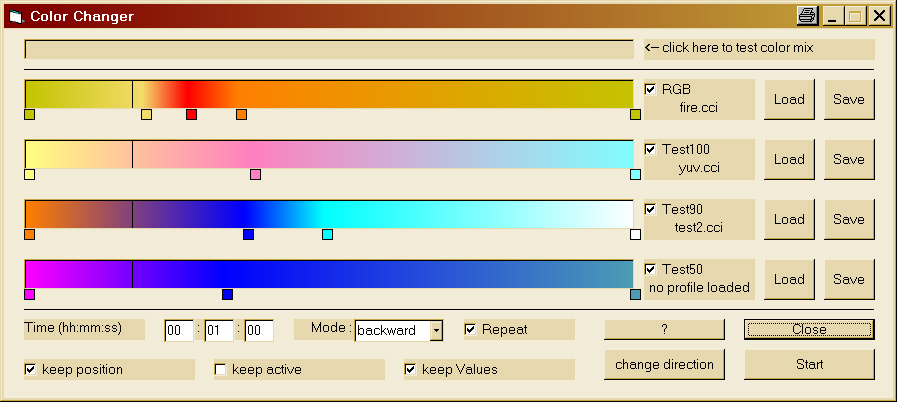This screenshot has height=402, width=897.
Task: Uncheck the Test100 yuv.cci checkbox
Action: tap(650, 149)
